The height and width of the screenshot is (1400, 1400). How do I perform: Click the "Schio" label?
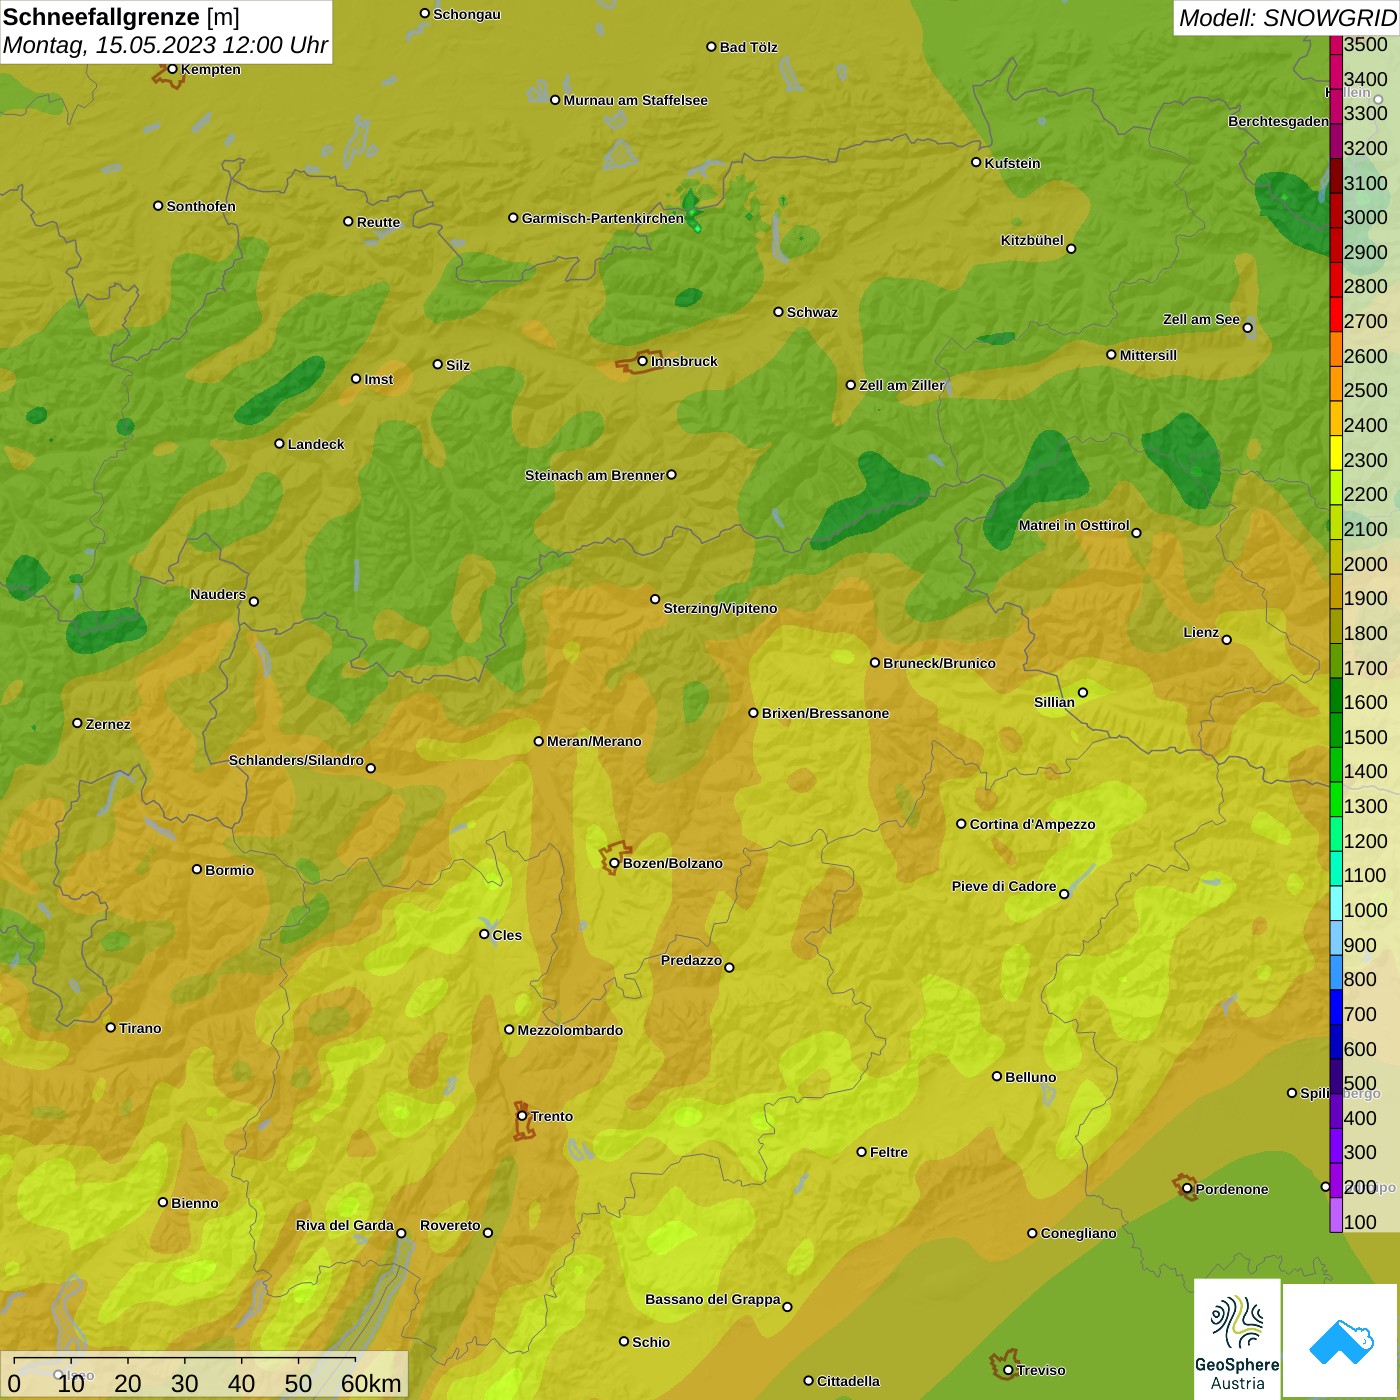click(651, 1342)
